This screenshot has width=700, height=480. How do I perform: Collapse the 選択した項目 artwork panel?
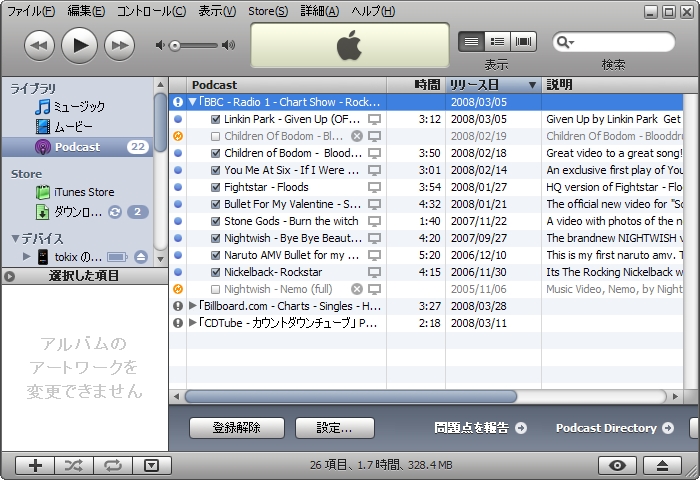click(x=9, y=276)
